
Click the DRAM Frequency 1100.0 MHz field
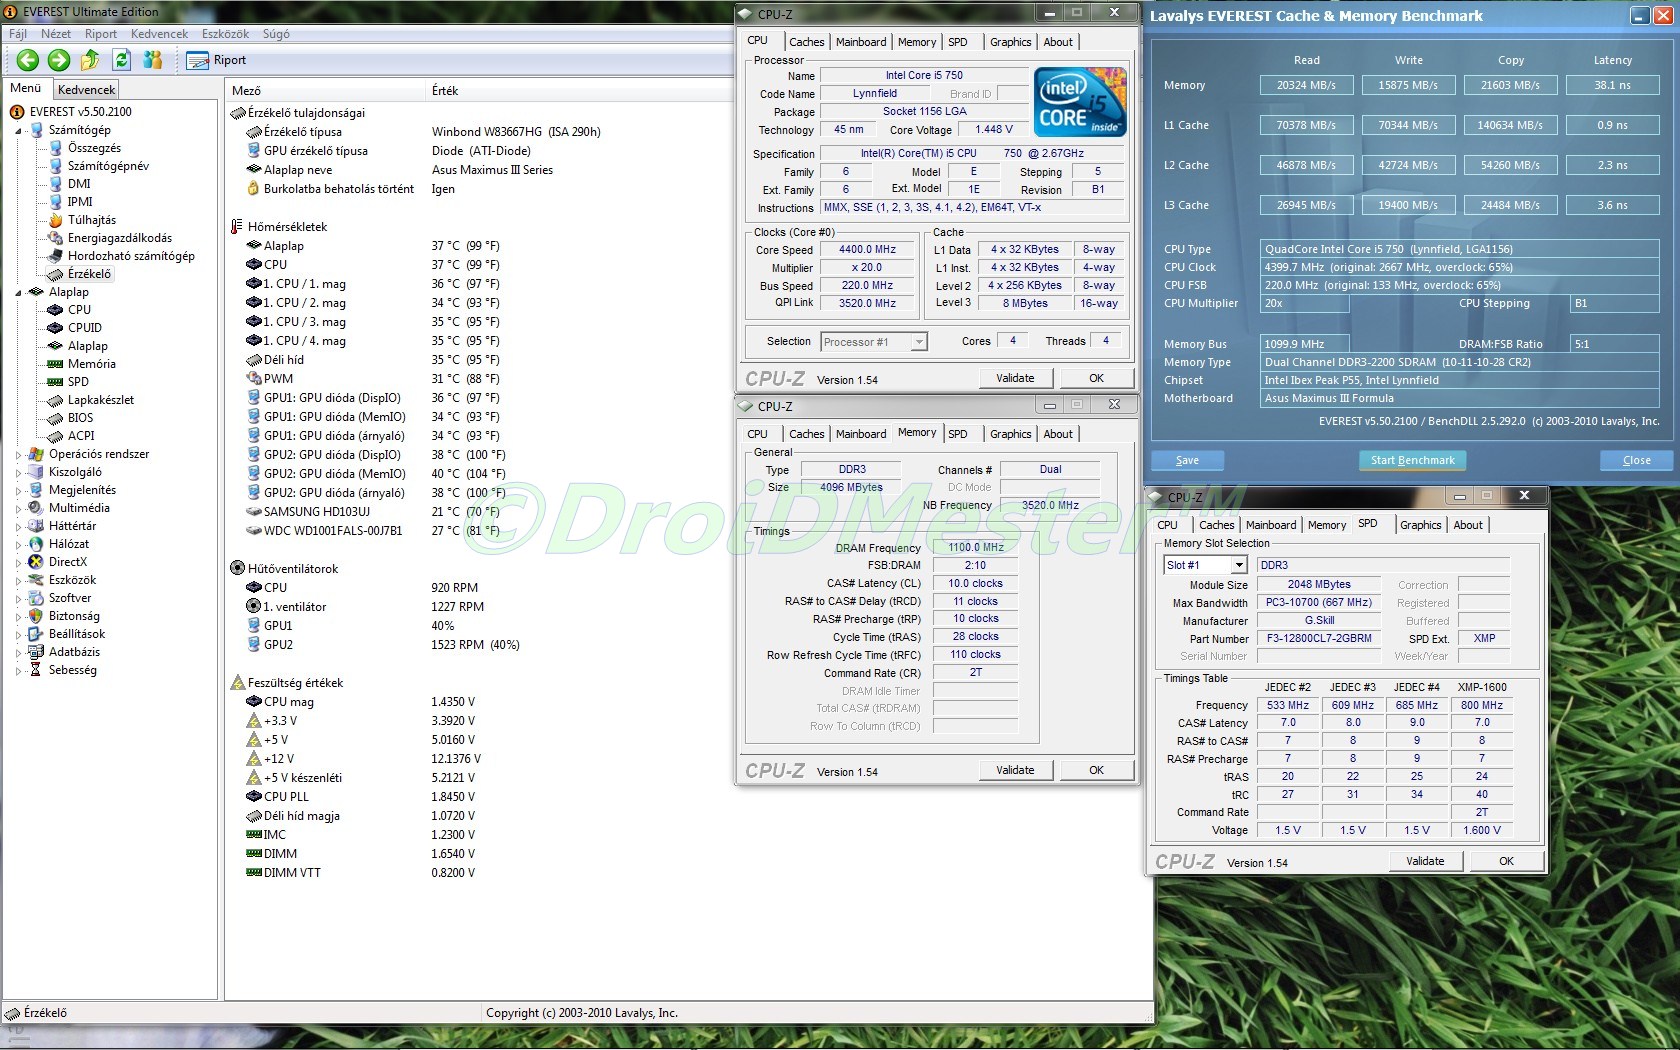(976, 548)
